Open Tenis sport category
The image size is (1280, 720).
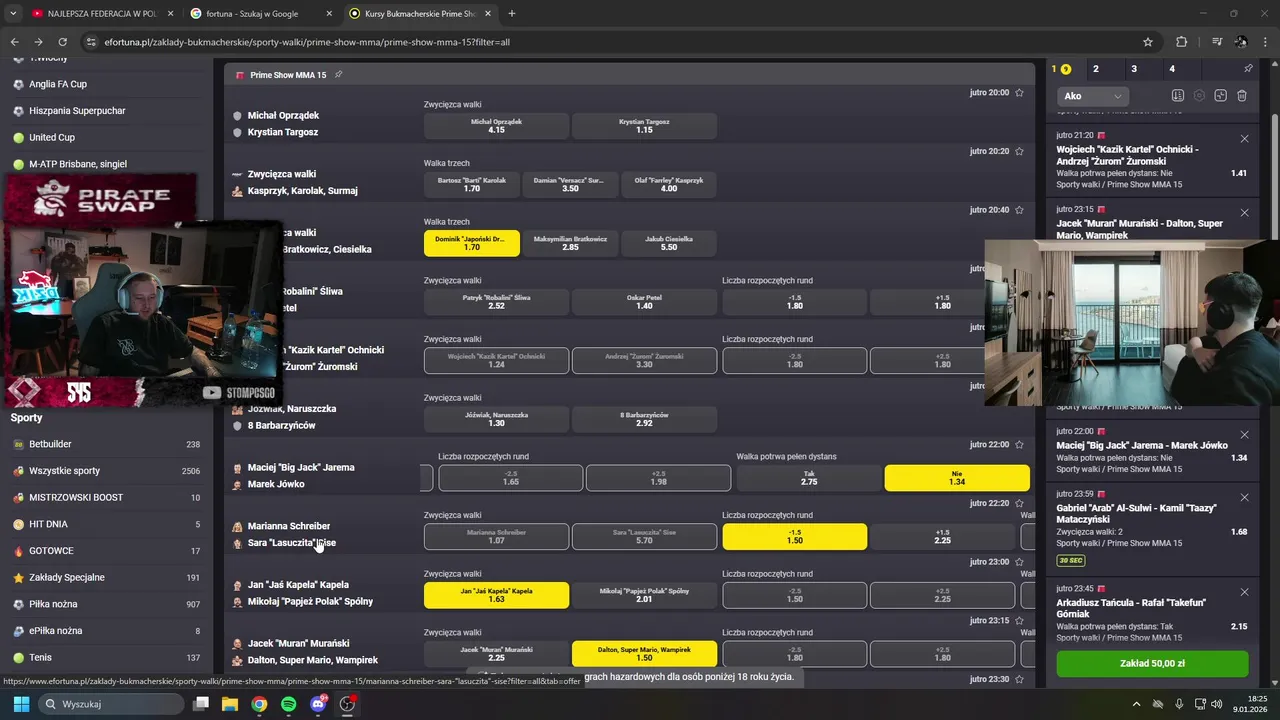[106, 658]
